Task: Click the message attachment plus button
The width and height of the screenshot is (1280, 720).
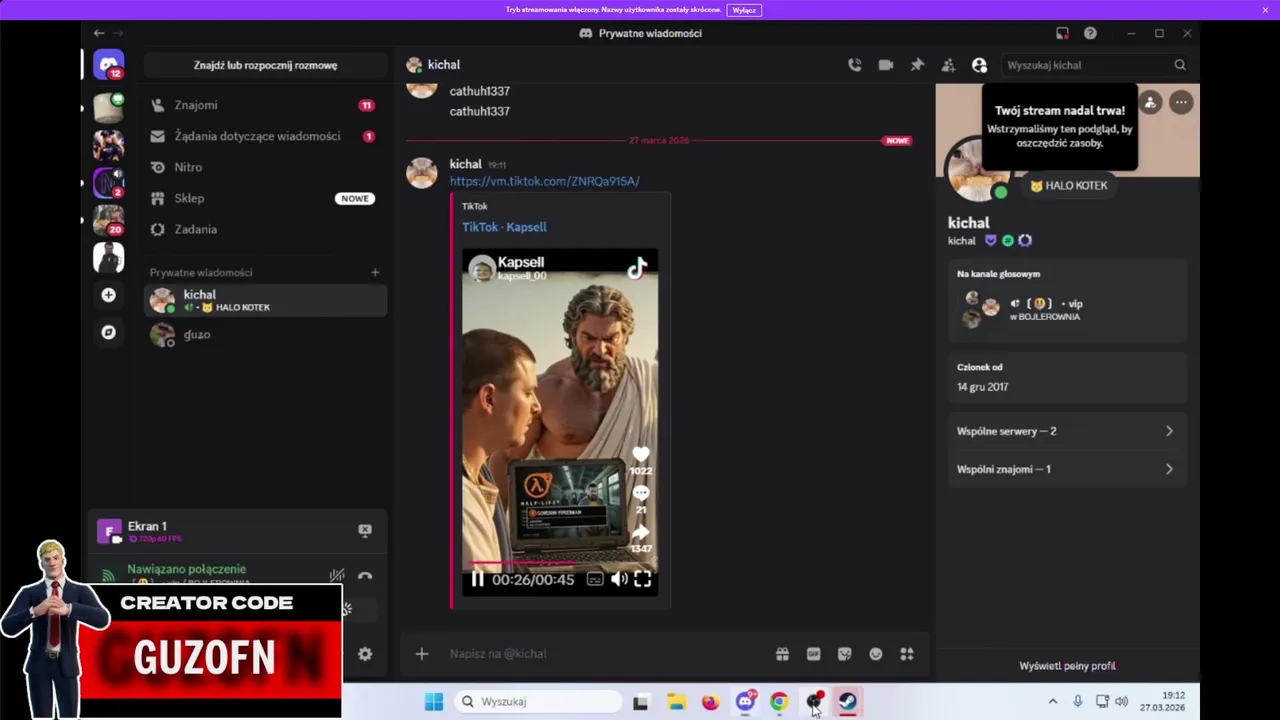Action: click(422, 654)
